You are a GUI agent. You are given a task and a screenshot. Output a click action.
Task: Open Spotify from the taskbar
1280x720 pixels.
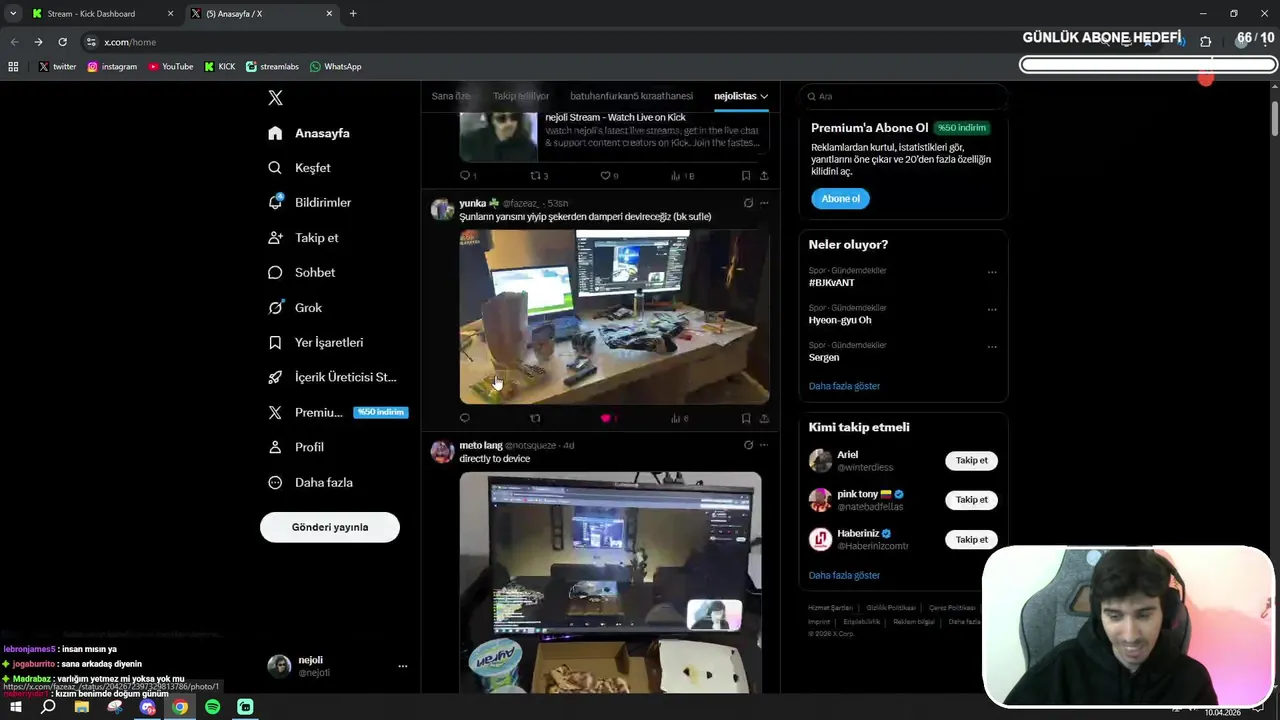[213, 707]
